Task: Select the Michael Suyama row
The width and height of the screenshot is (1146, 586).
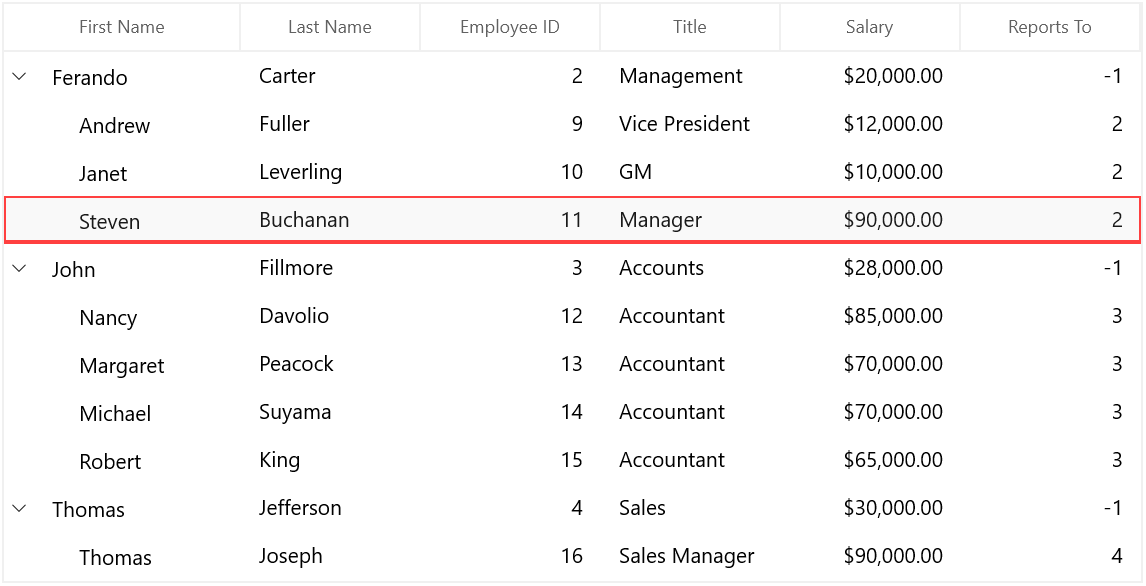Action: [x=572, y=412]
